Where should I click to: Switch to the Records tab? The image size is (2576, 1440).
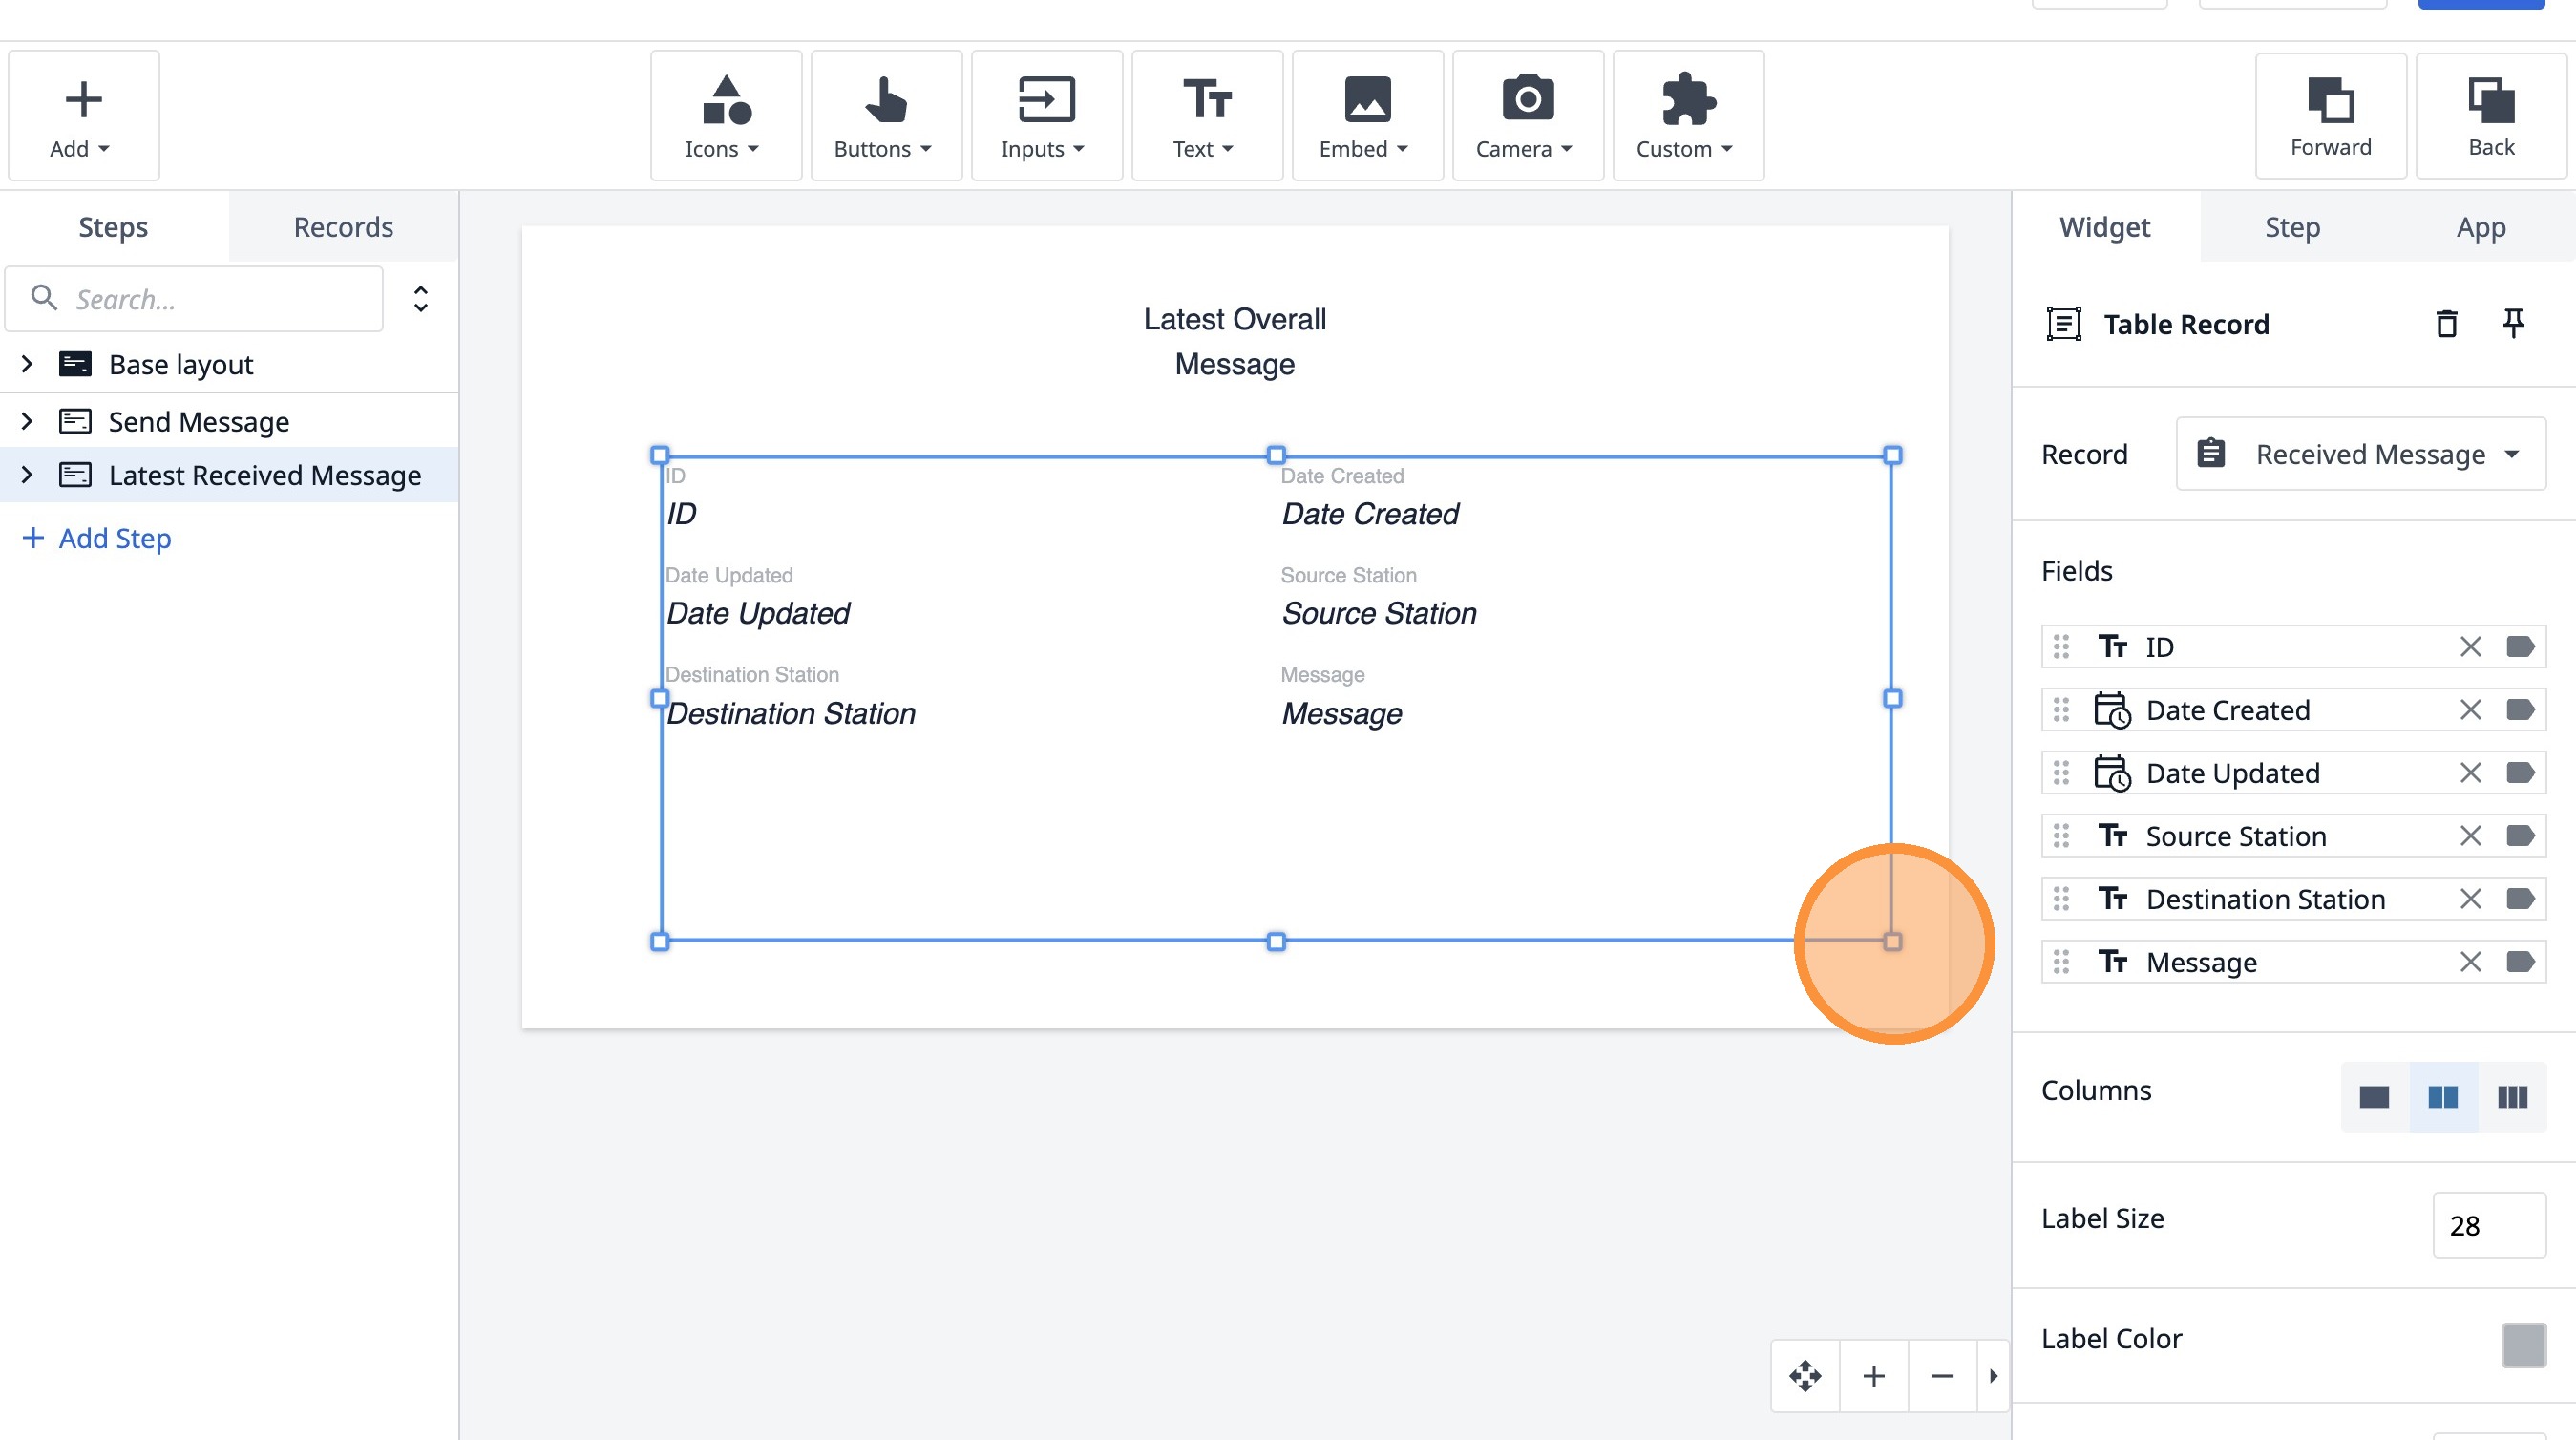pos(343,227)
